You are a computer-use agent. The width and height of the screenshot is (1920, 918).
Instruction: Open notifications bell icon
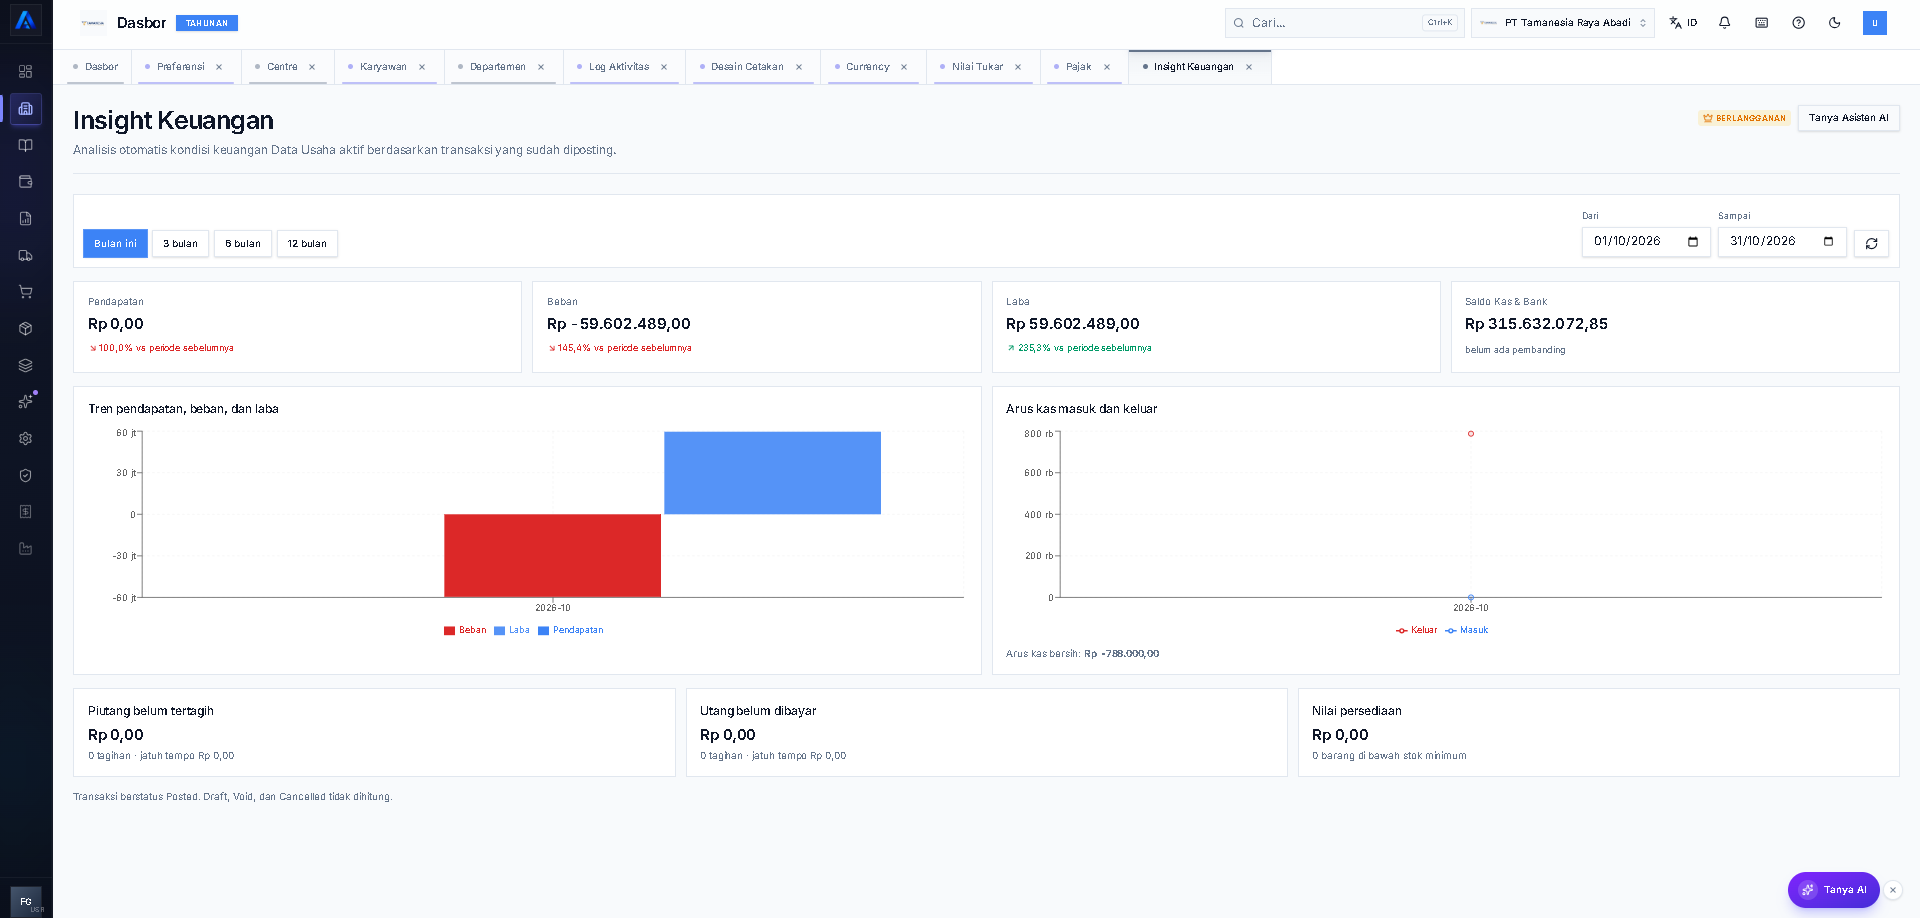[x=1725, y=22]
